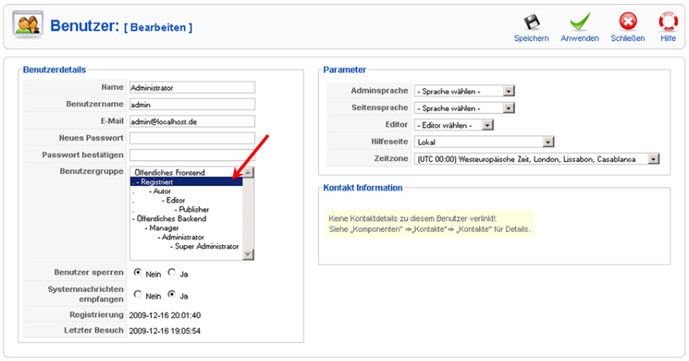Click the Keine Kontaktdetails notice text
The height and width of the screenshot is (361, 689).
coord(429,224)
